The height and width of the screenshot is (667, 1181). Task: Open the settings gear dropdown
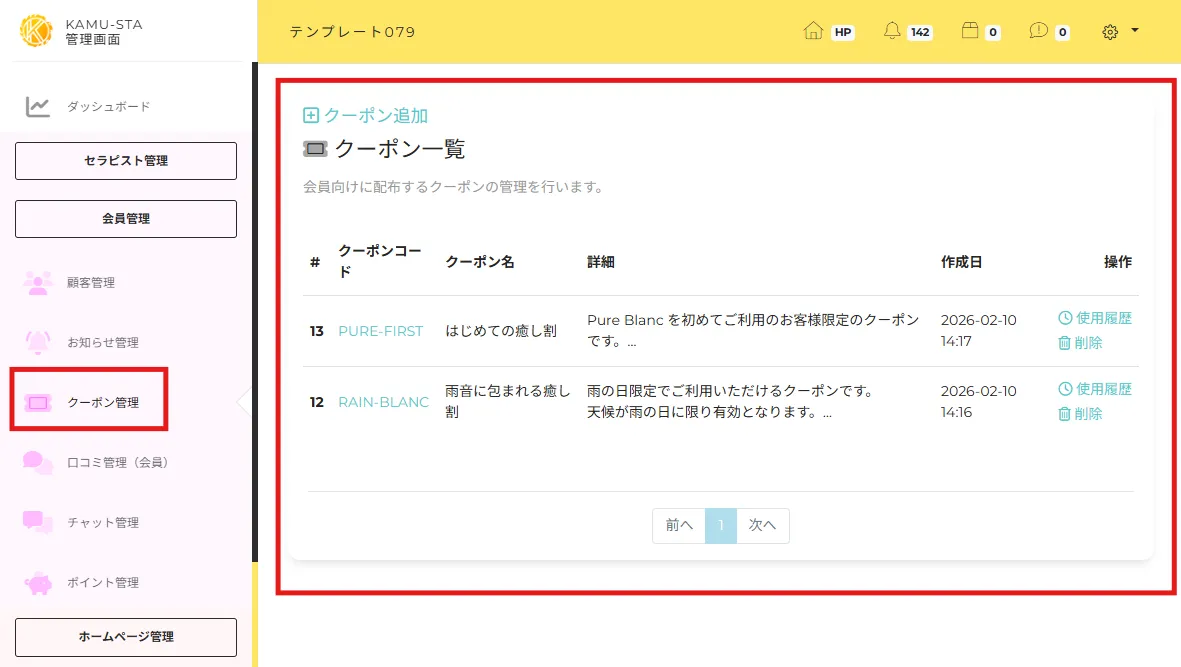click(1119, 32)
